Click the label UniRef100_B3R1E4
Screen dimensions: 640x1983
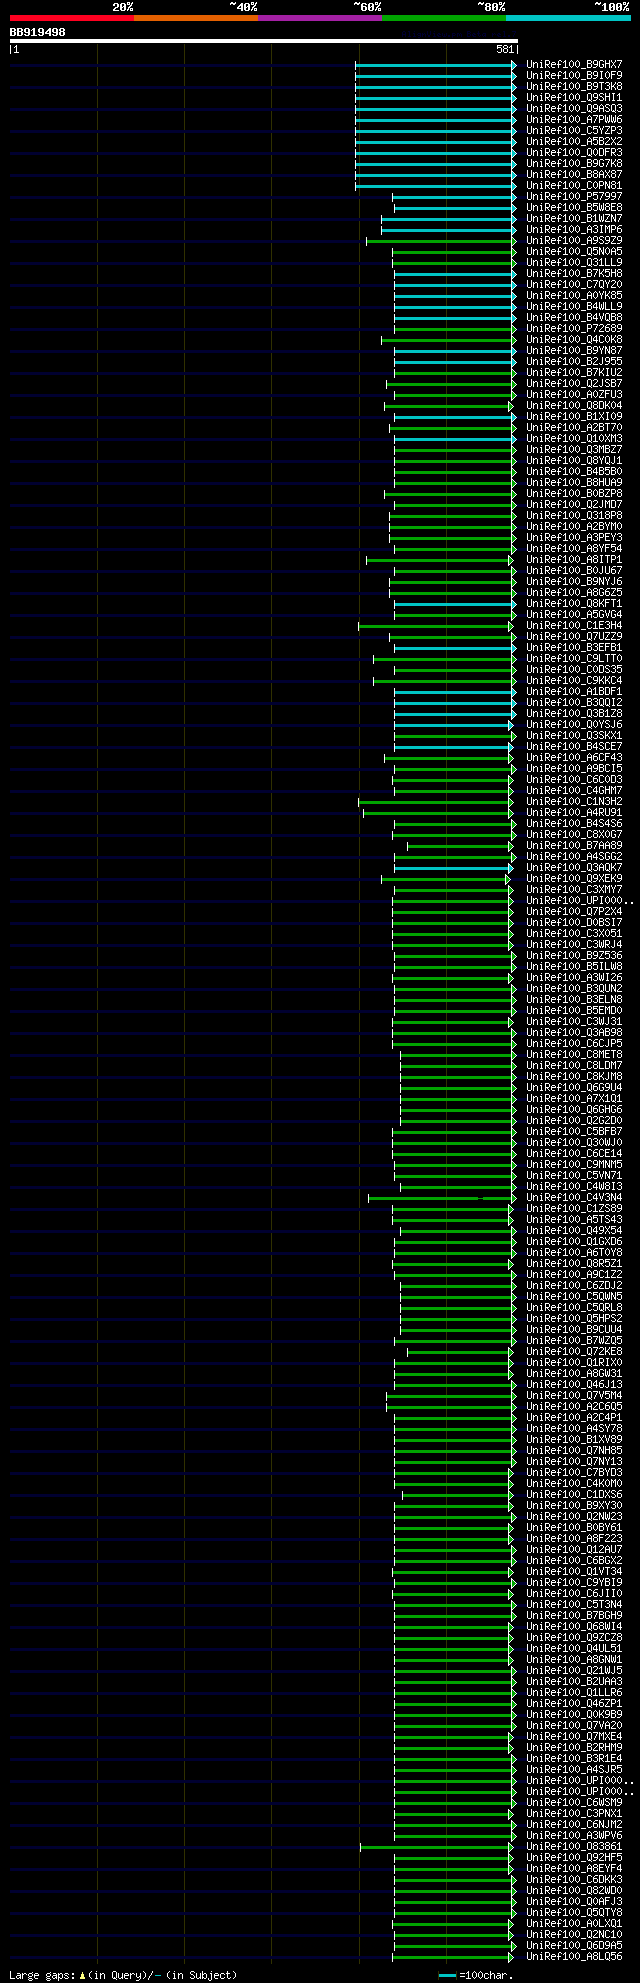click(x=574, y=1758)
